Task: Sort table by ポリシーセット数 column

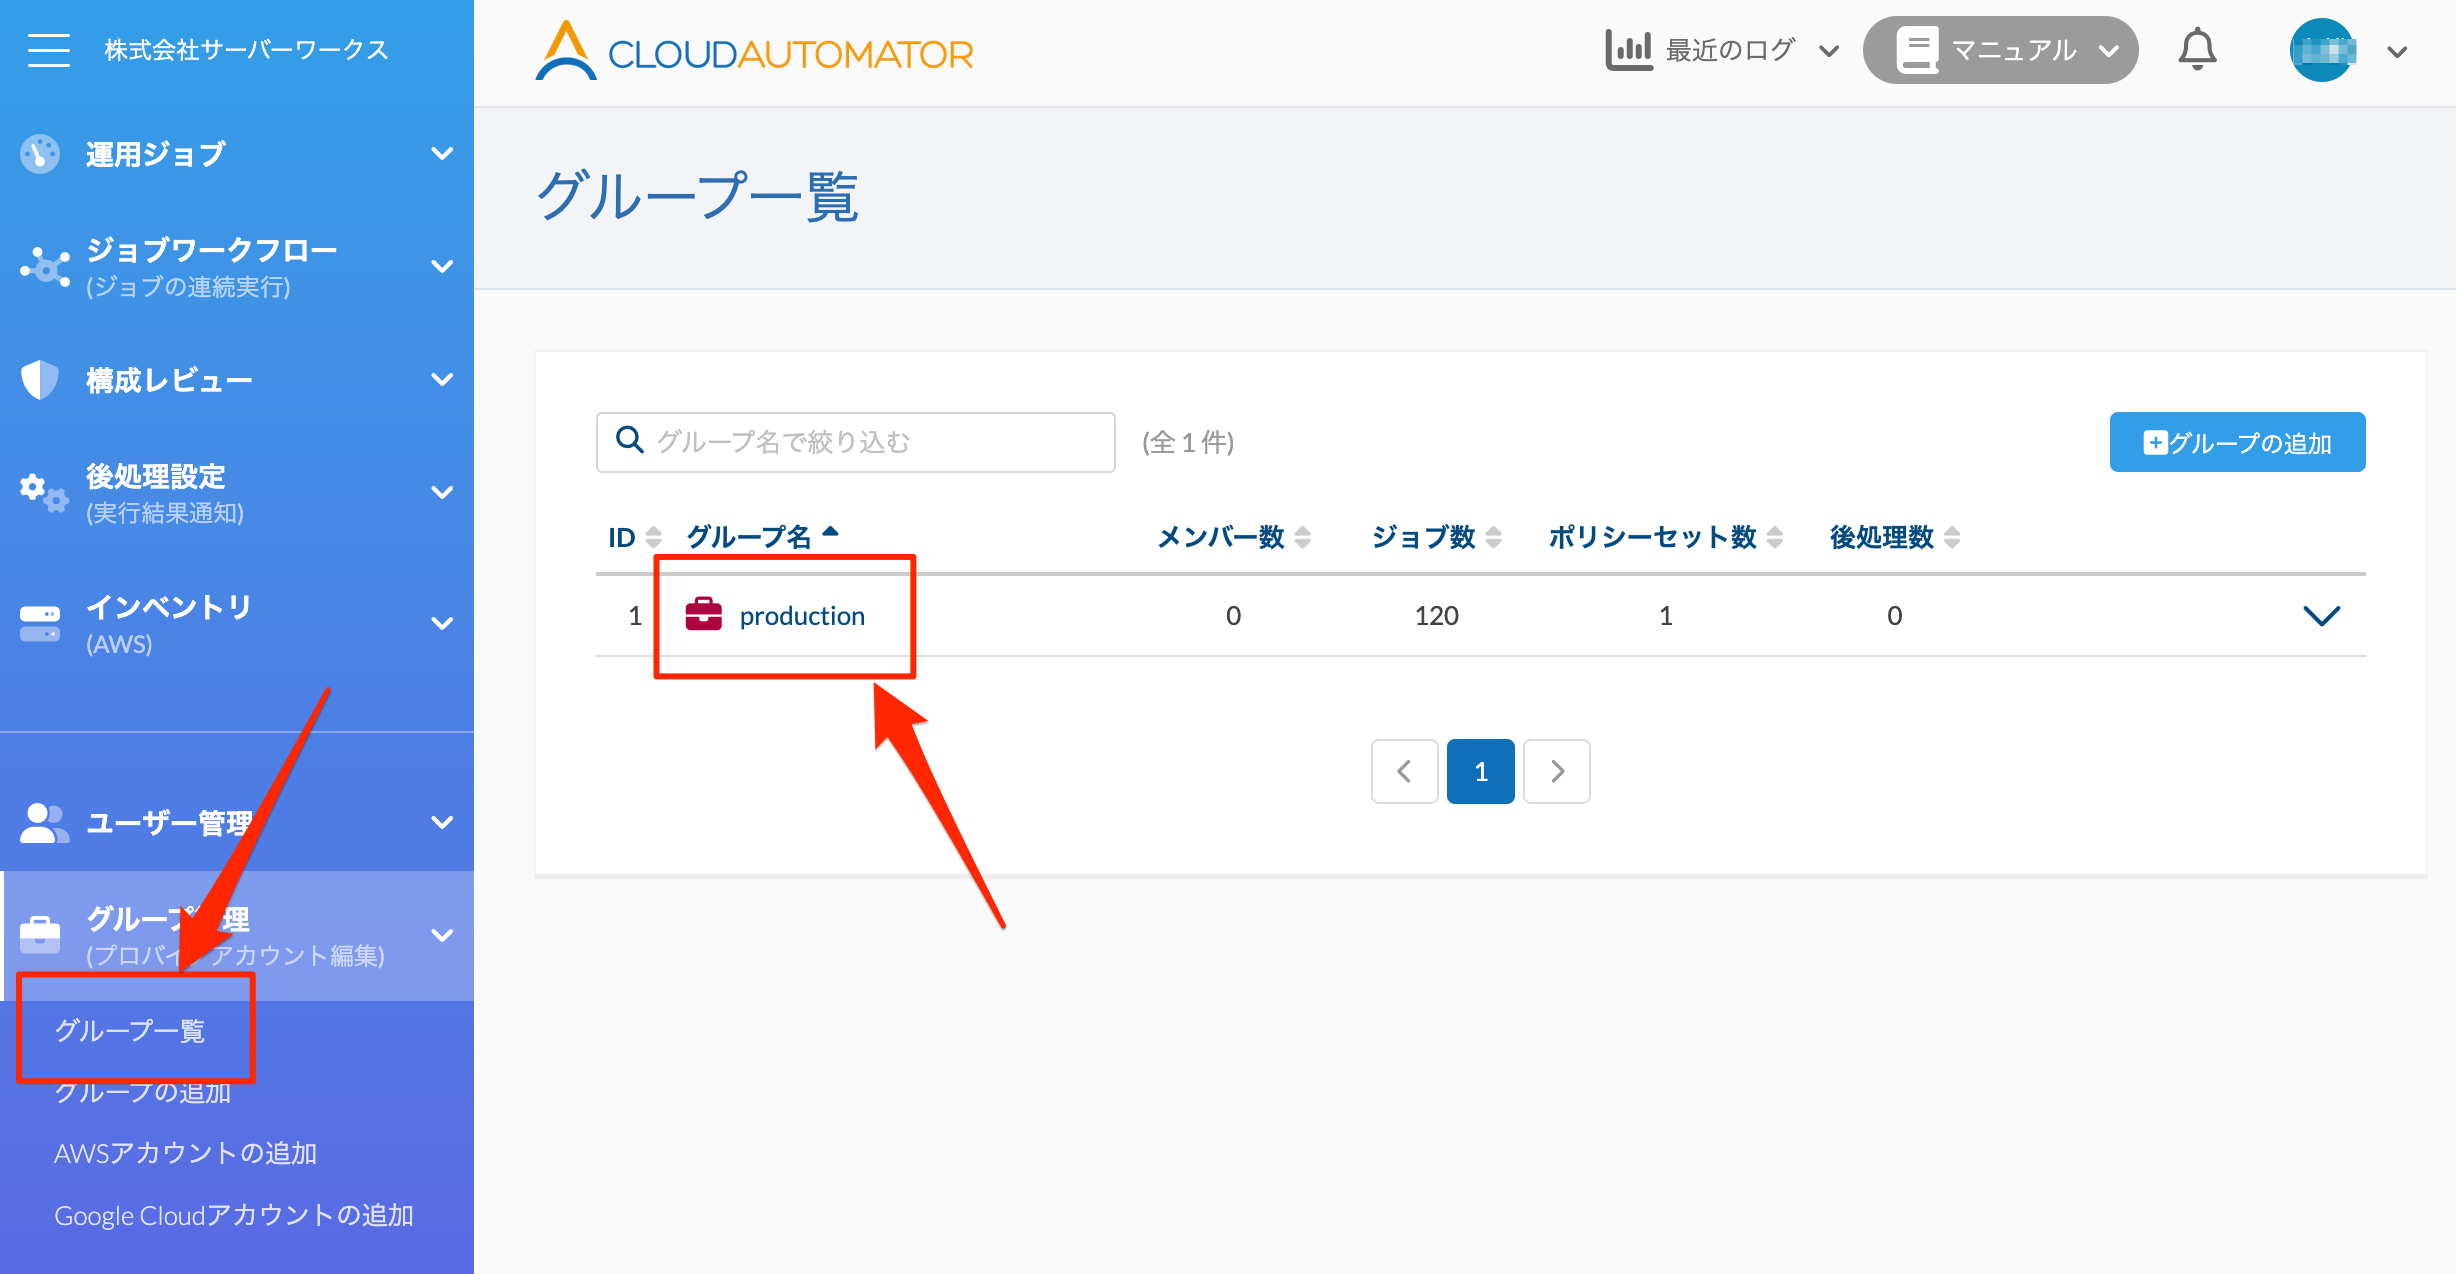Action: (1666, 537)
